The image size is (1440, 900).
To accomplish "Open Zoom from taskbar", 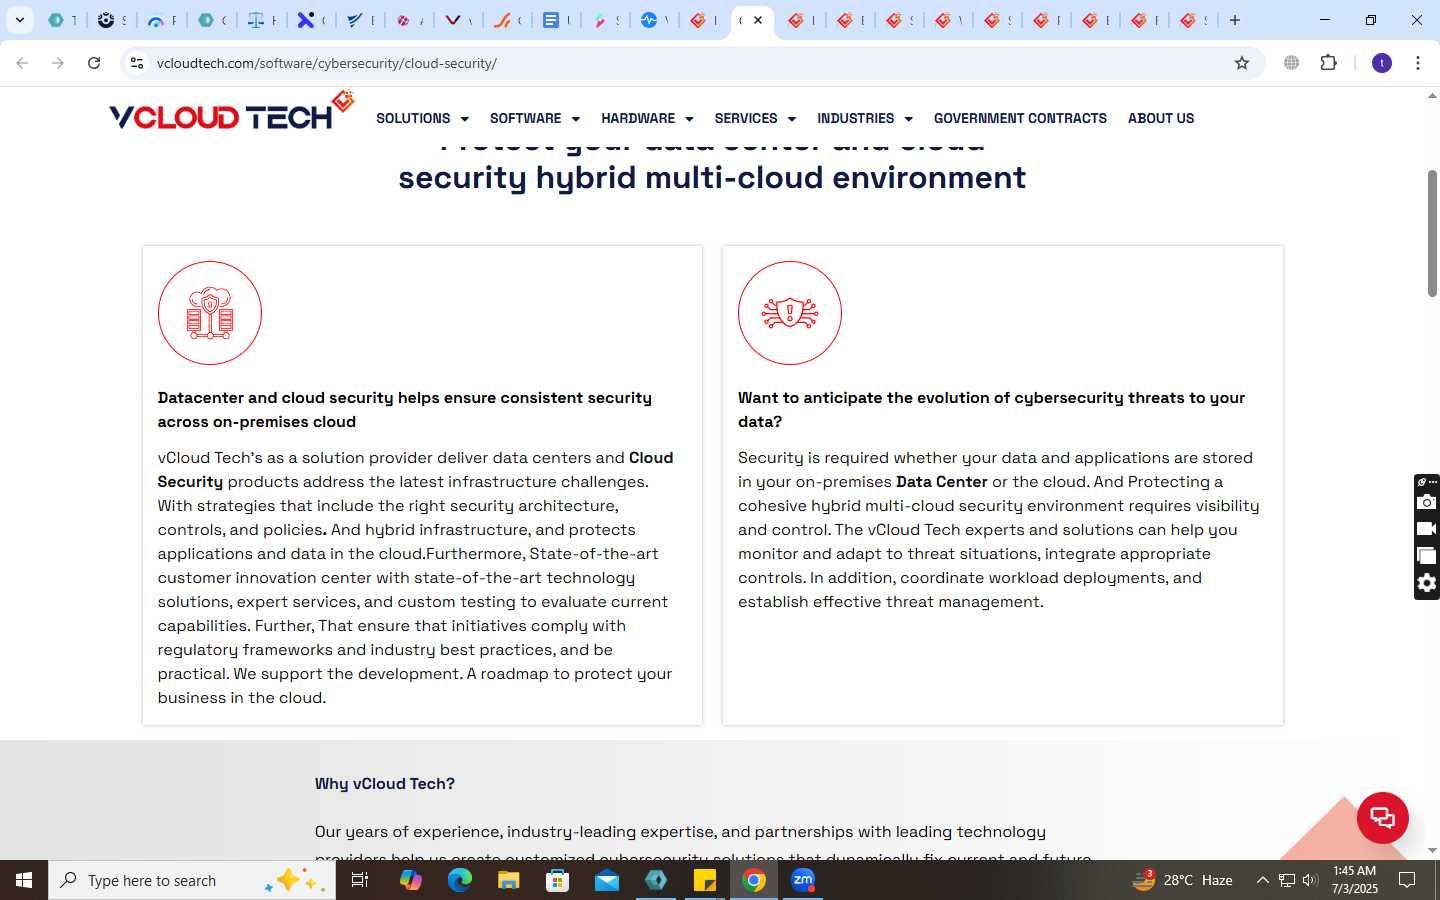I will coord(803,880).
